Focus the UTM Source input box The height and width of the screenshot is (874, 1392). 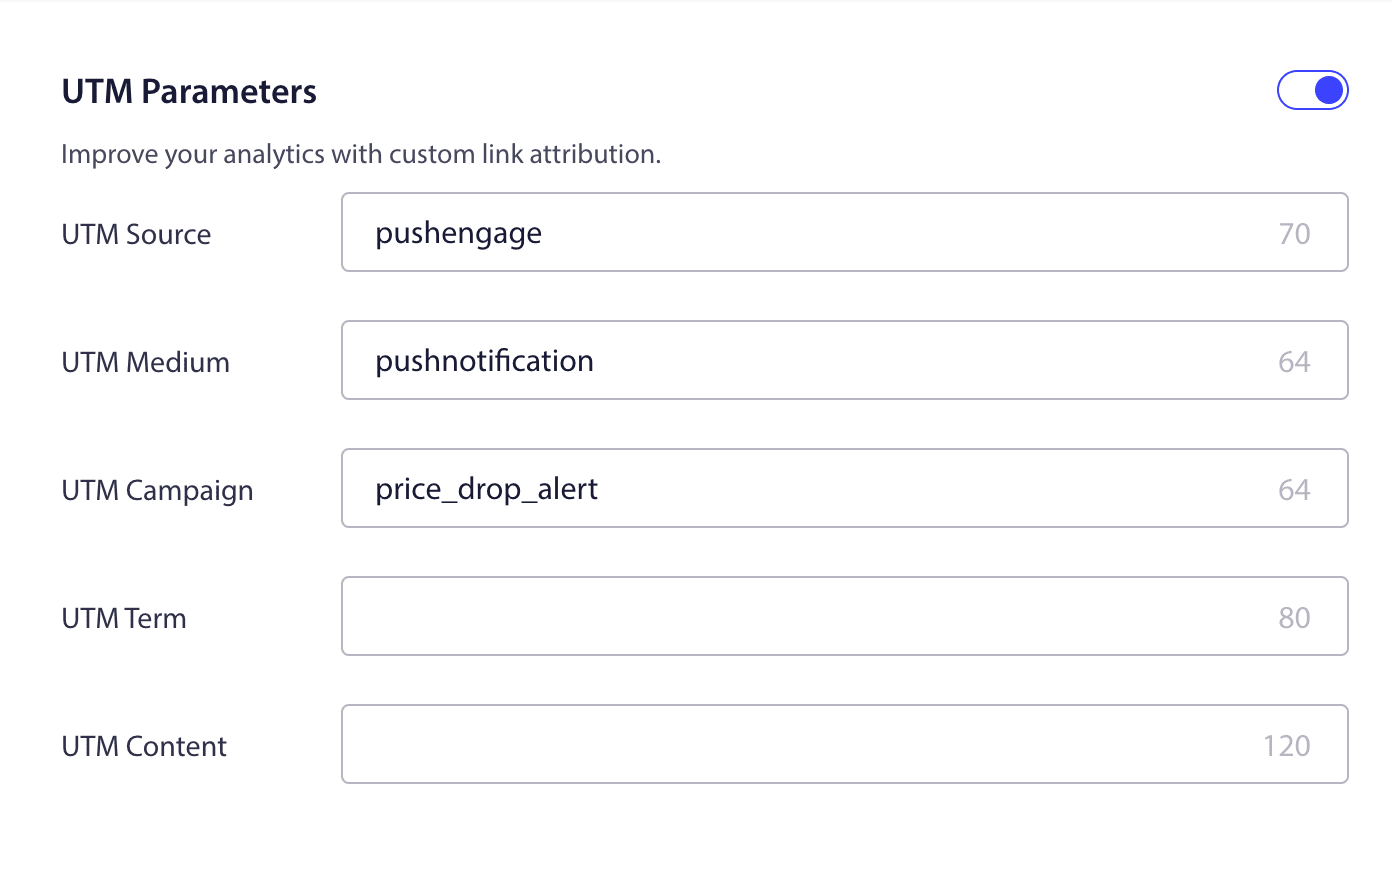pyautogui.click(x=845, y=232)
